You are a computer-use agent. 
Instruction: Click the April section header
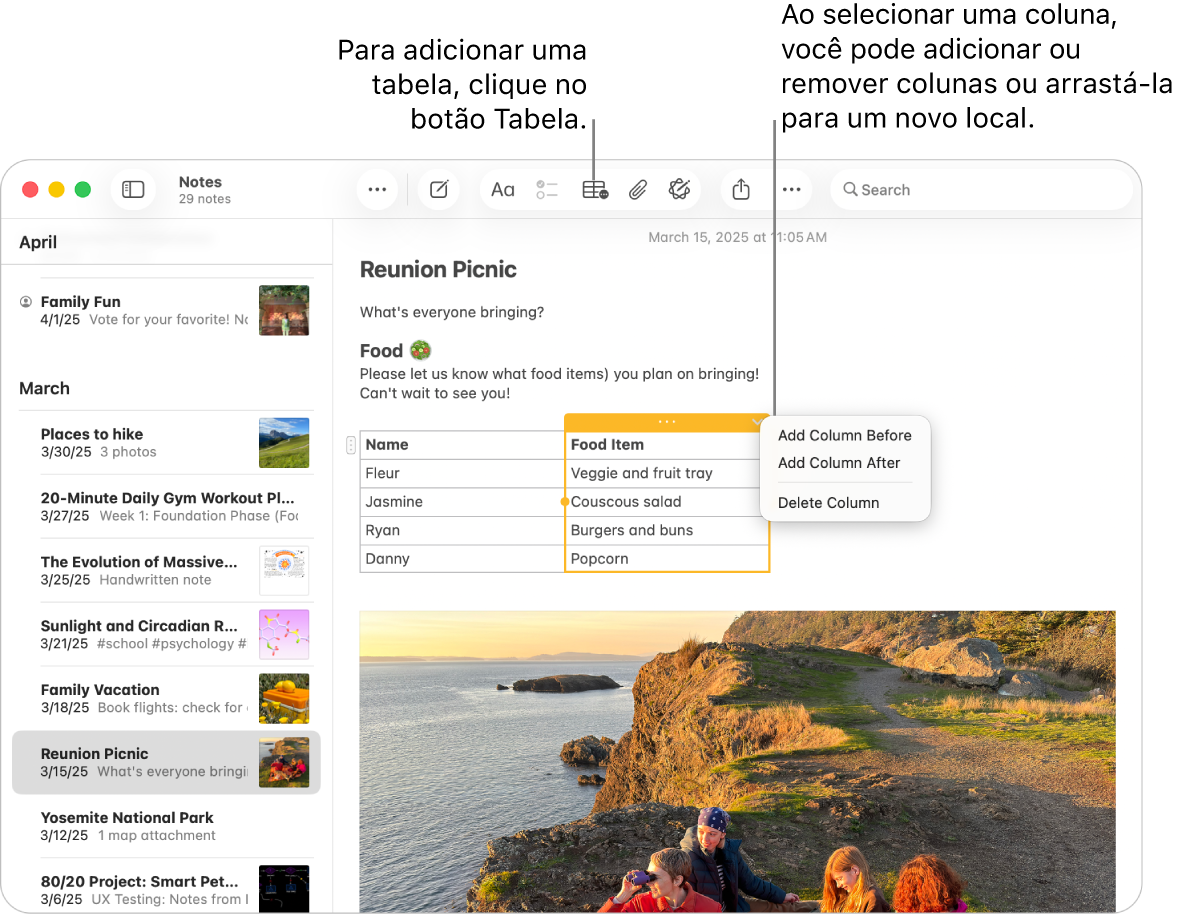point(38,242)
